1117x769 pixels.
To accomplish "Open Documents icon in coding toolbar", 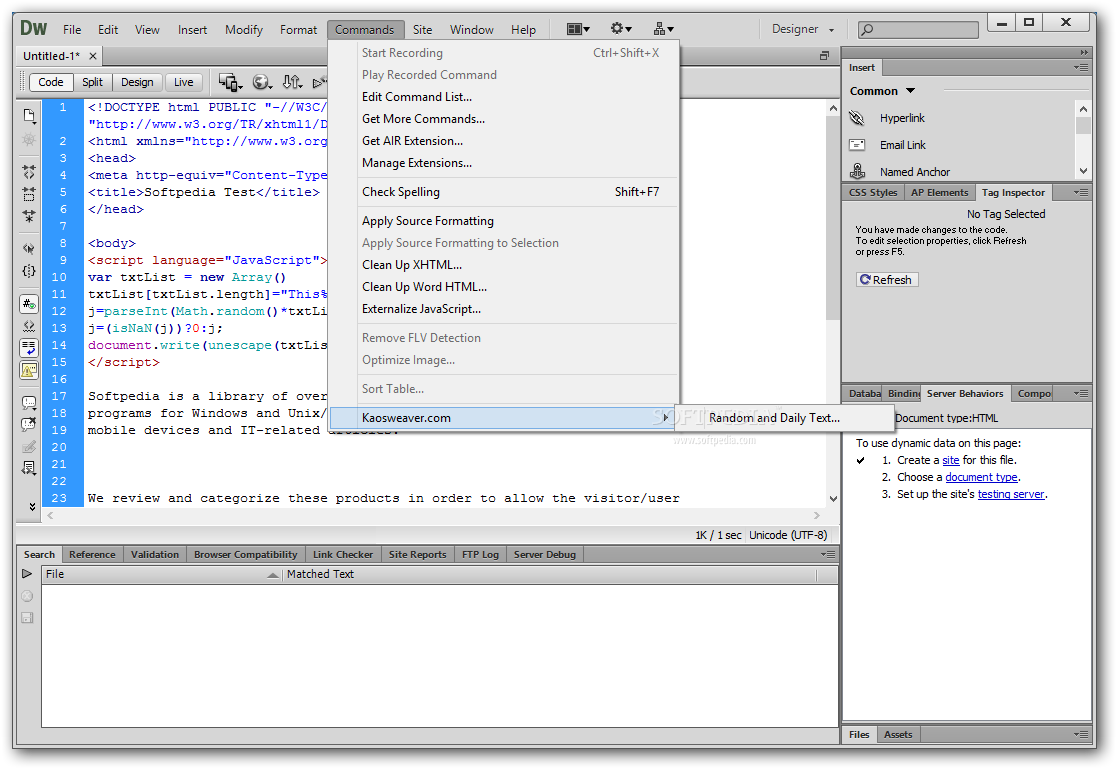I will 28,115.
